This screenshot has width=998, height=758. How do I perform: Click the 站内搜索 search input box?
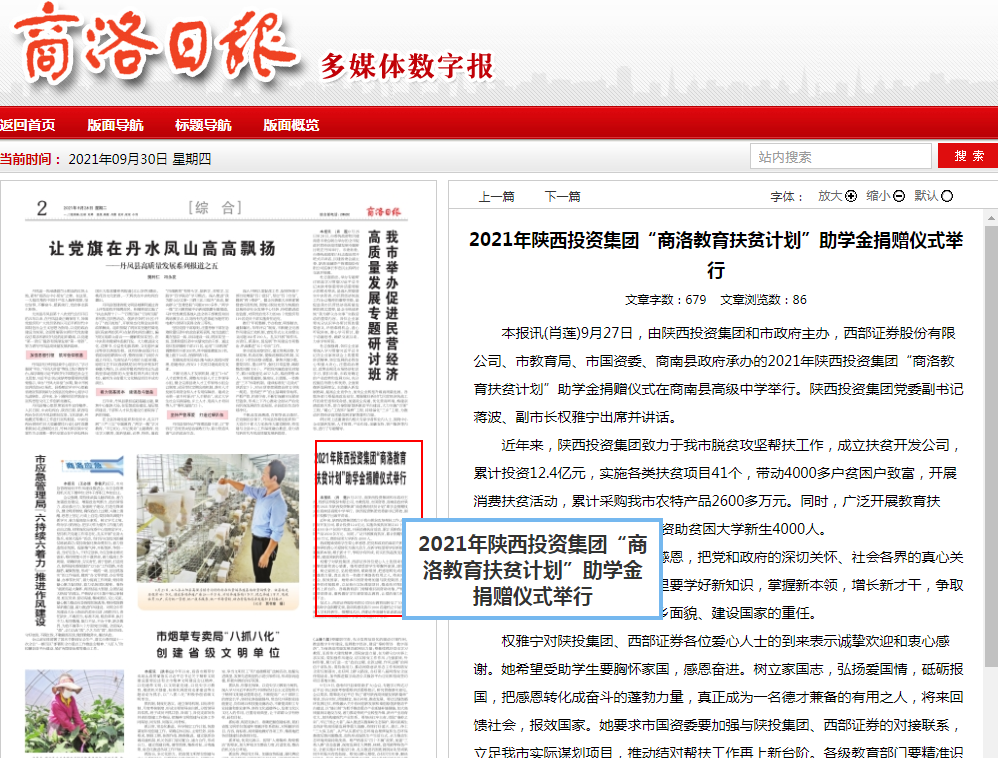click(x=840, y=156)
